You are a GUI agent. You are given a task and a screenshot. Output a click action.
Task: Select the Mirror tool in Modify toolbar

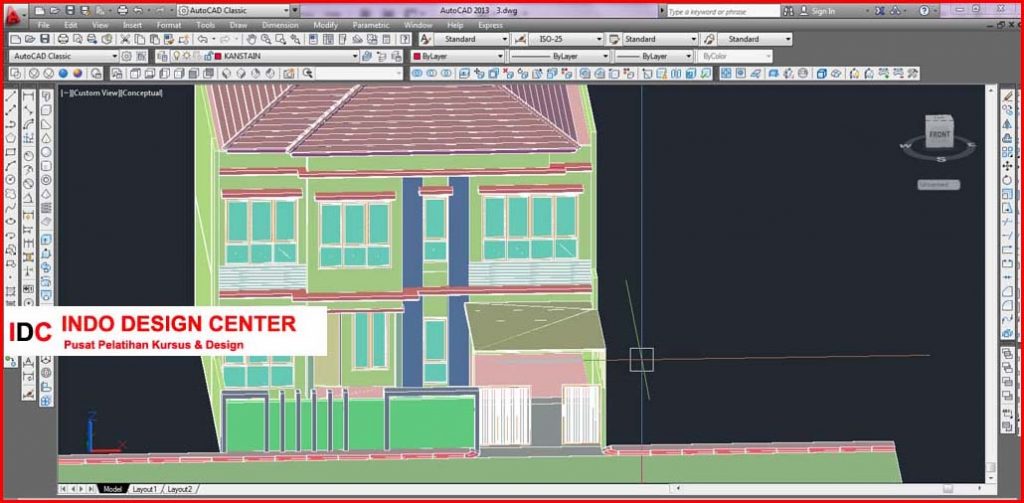[1008, 124]
